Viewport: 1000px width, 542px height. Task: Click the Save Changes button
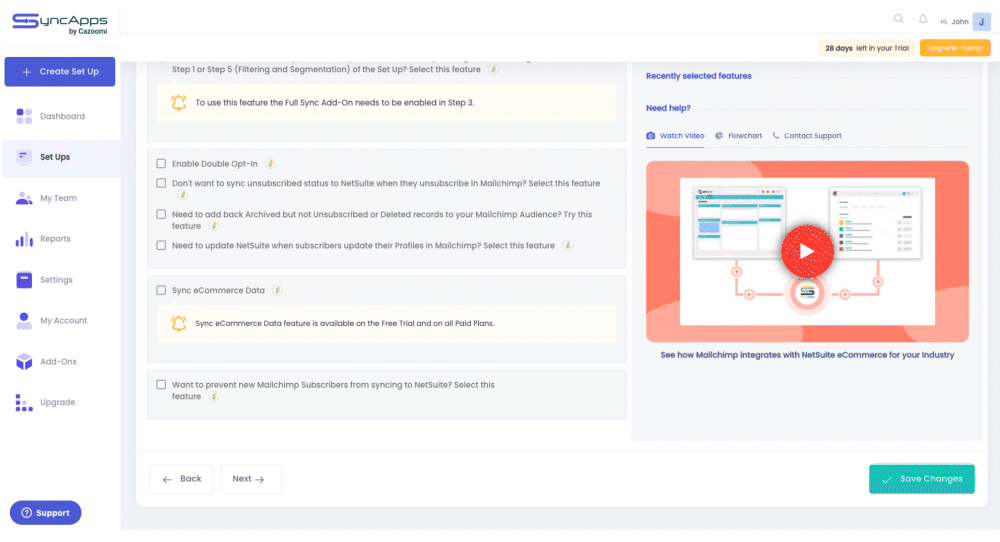922,479
